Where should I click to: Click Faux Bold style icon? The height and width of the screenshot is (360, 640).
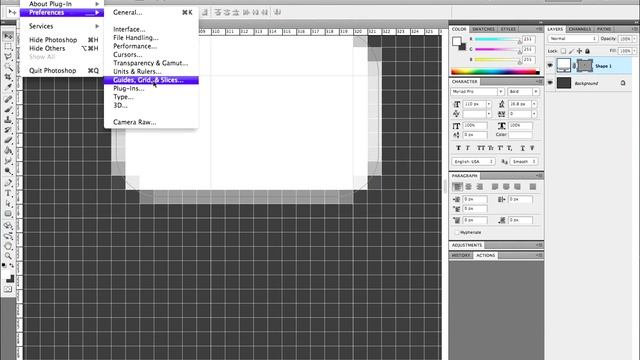tap(458, 148)
